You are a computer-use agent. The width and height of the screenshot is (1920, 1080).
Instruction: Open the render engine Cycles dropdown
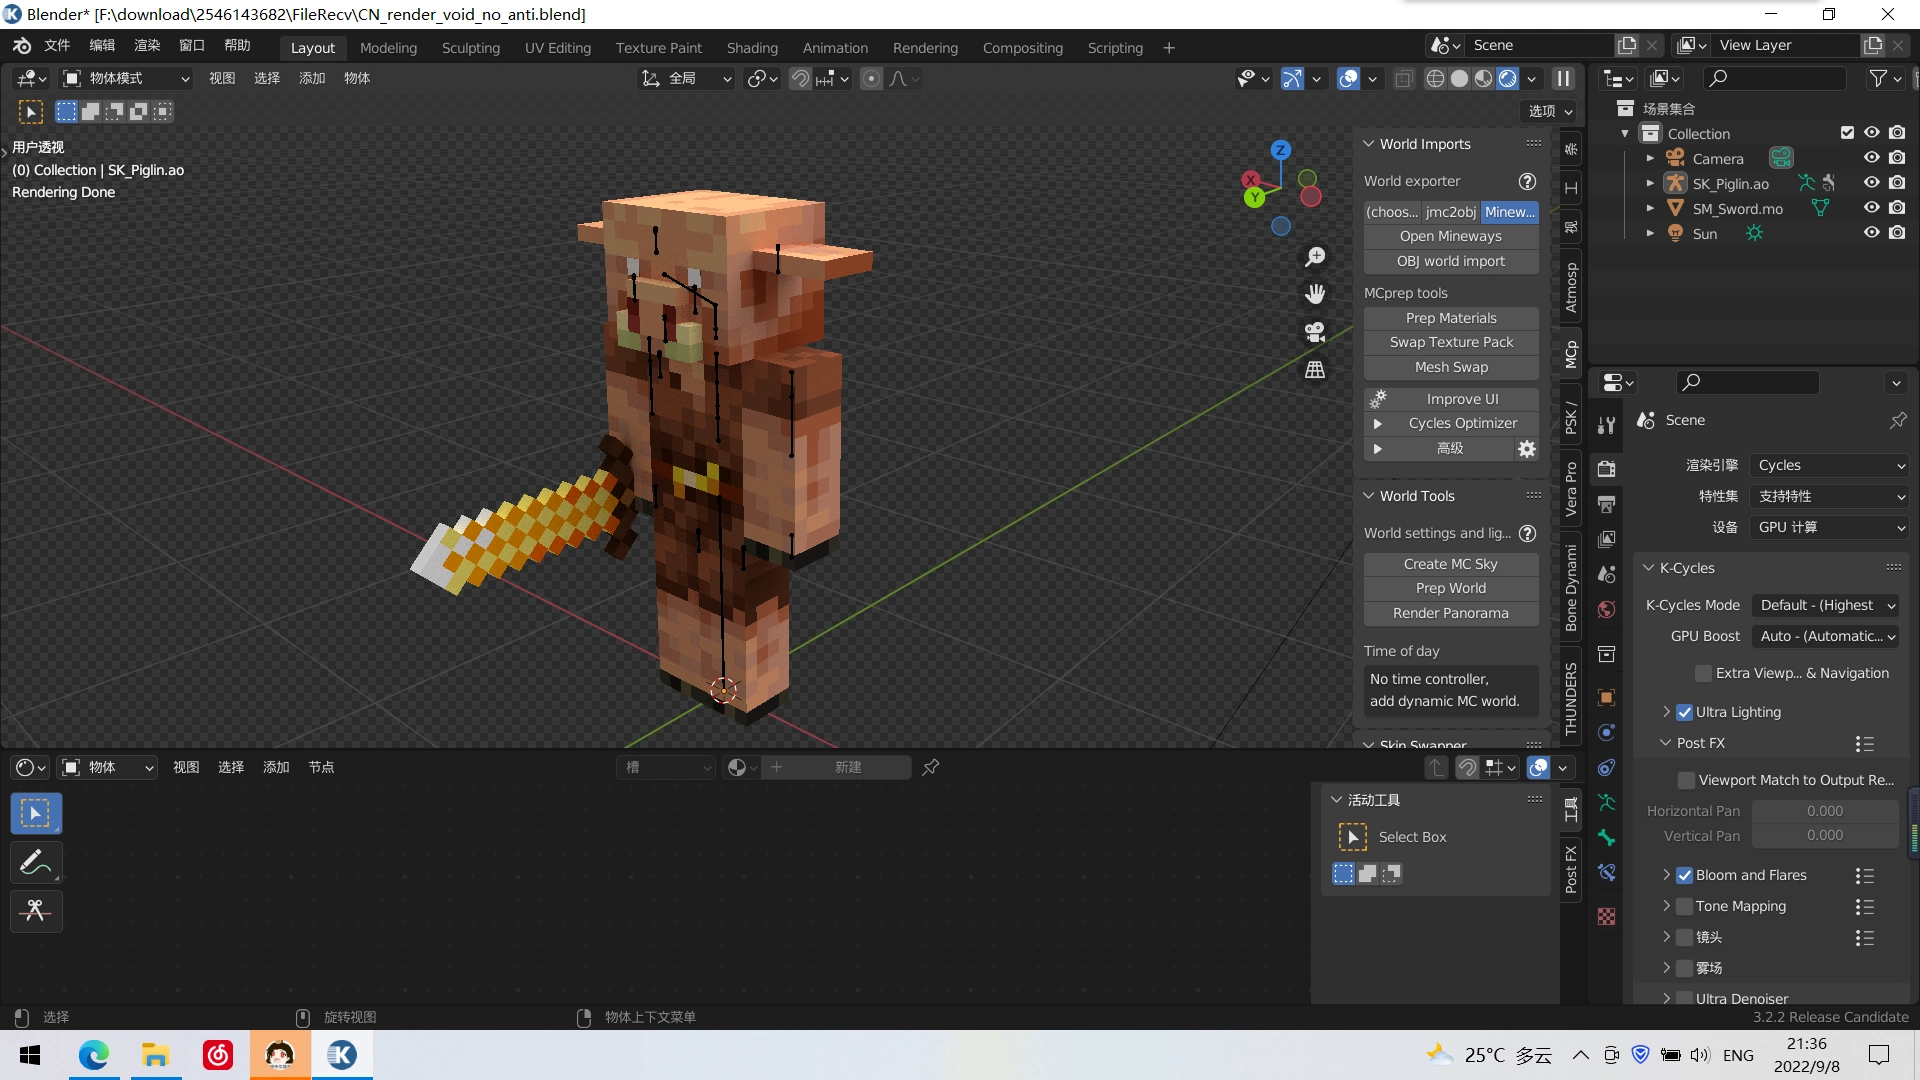point(1830,465)
